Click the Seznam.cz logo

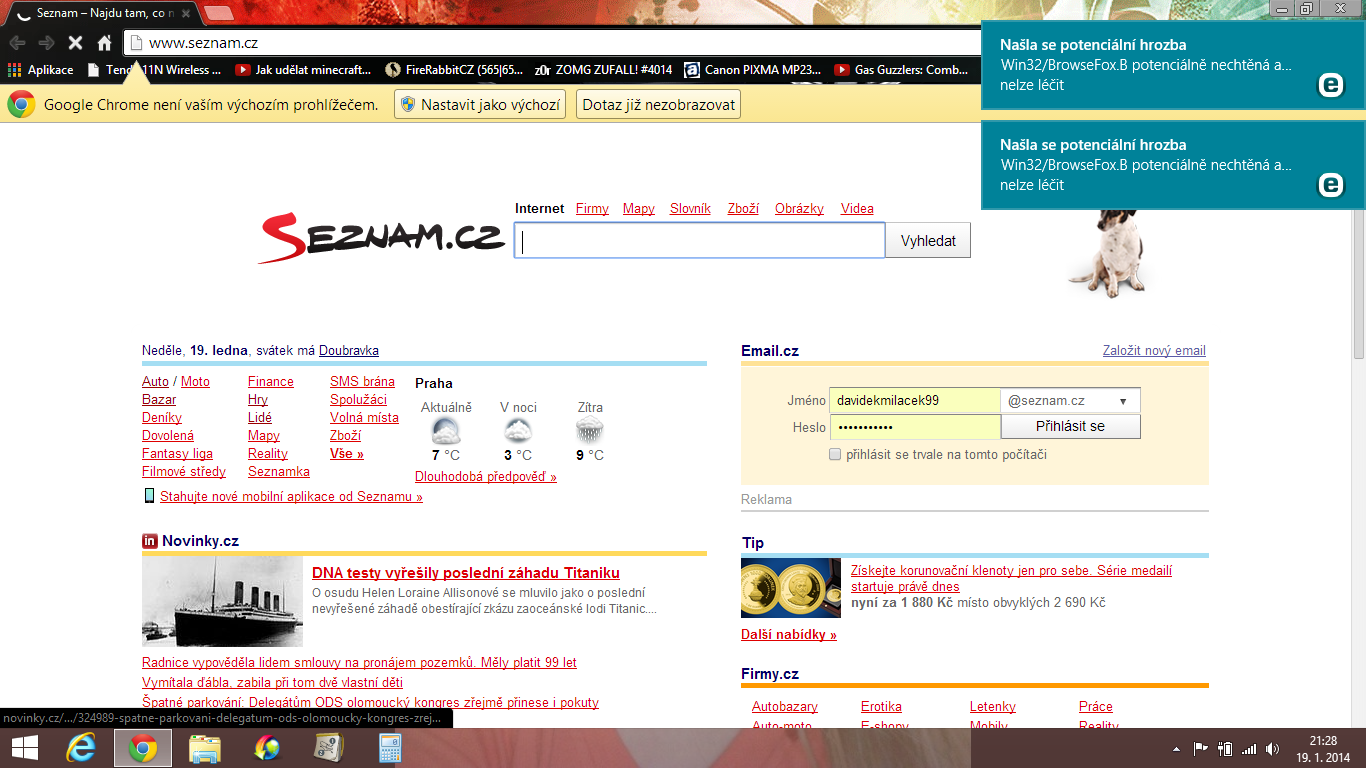[381, 236]
